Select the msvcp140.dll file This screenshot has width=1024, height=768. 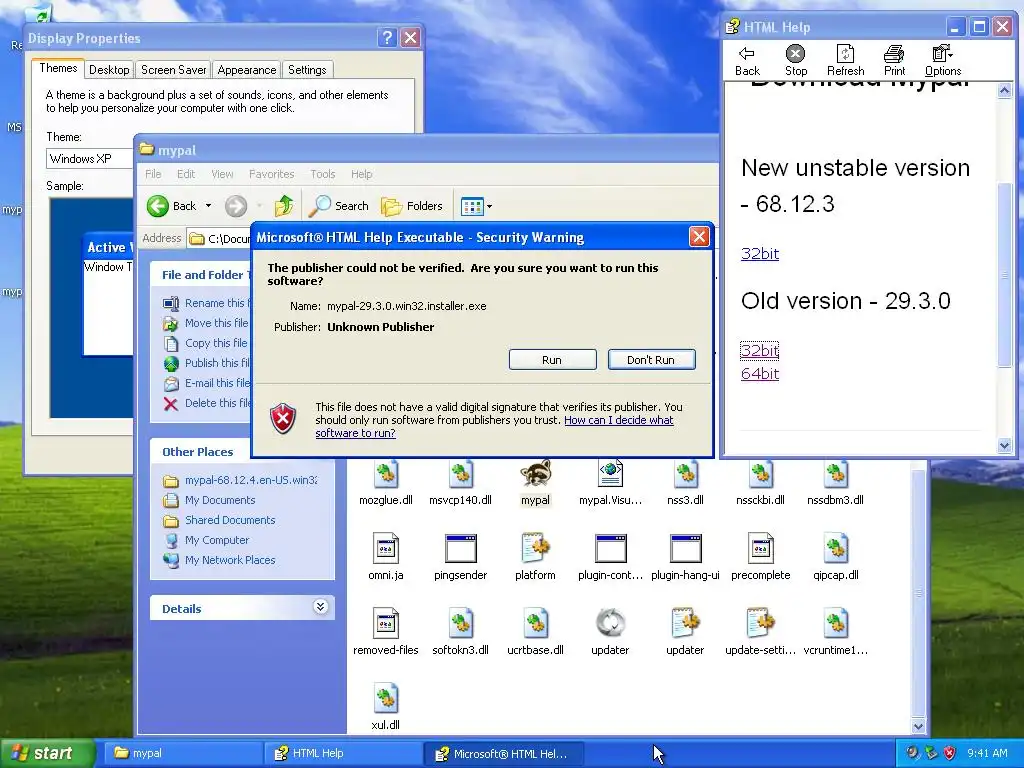(x=460, y=484)
